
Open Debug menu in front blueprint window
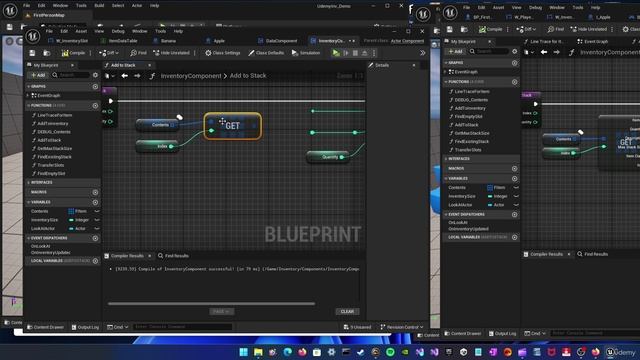[118, 31]
